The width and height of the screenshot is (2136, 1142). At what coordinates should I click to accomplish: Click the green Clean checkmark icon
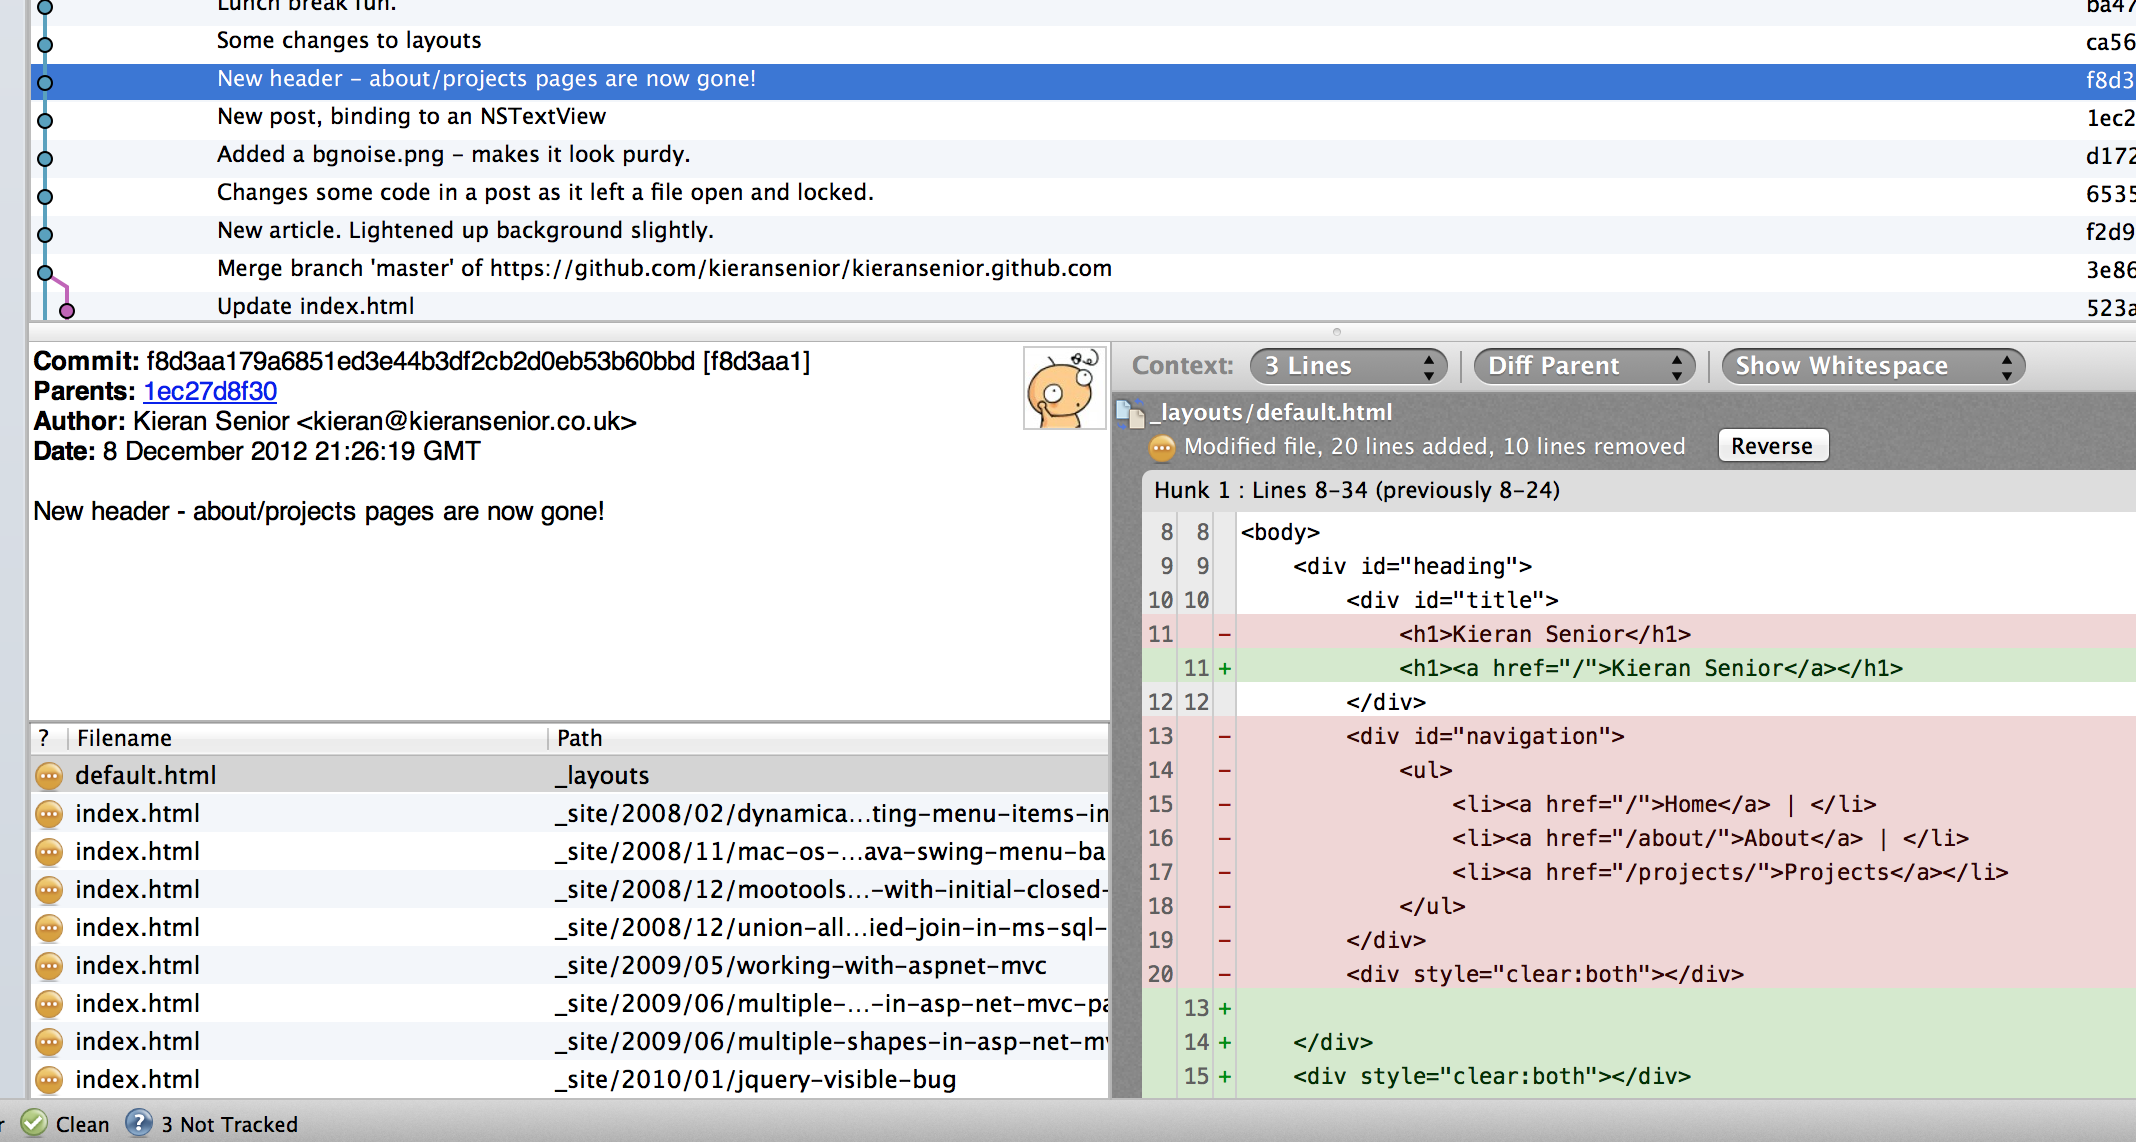pyautogui.click(x=34, y=1123)
